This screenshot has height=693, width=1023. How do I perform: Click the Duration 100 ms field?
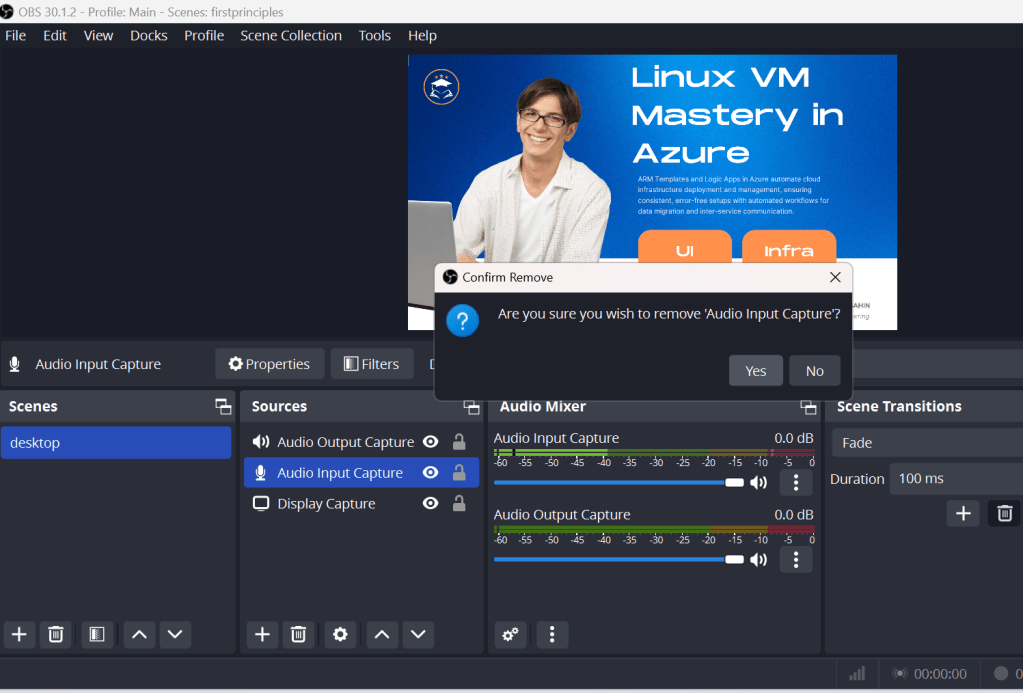pos(956,478)
